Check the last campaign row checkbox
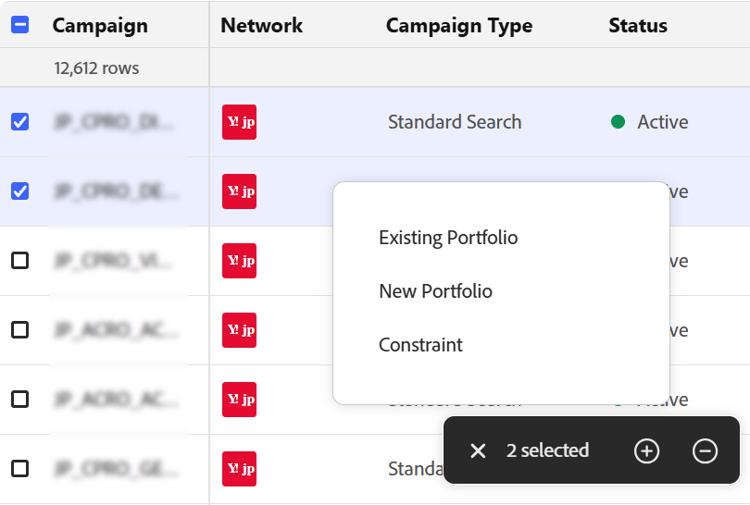 point(20,468)
